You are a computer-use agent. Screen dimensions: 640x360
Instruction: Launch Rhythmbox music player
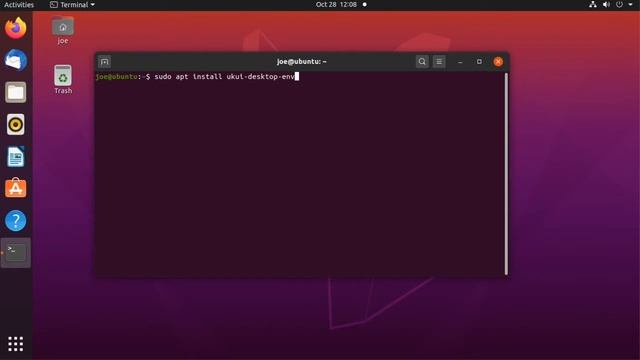coord(16,124)
